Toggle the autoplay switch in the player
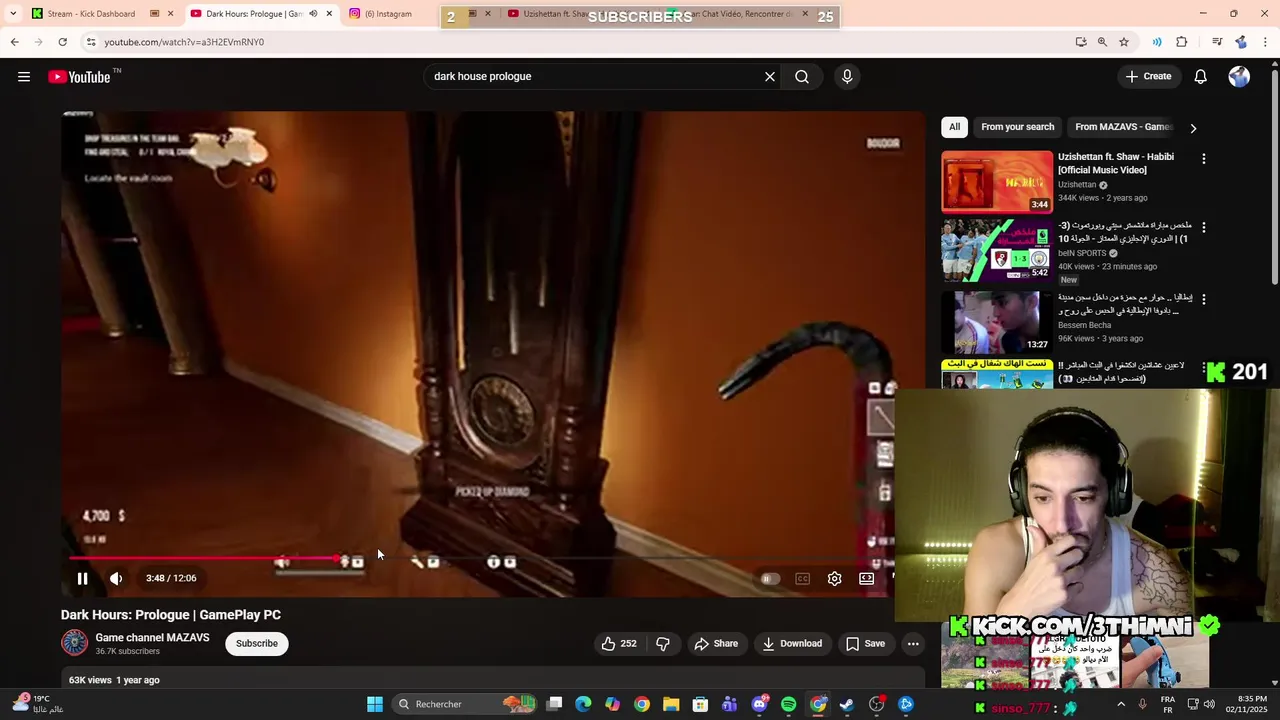 [769, 578]
